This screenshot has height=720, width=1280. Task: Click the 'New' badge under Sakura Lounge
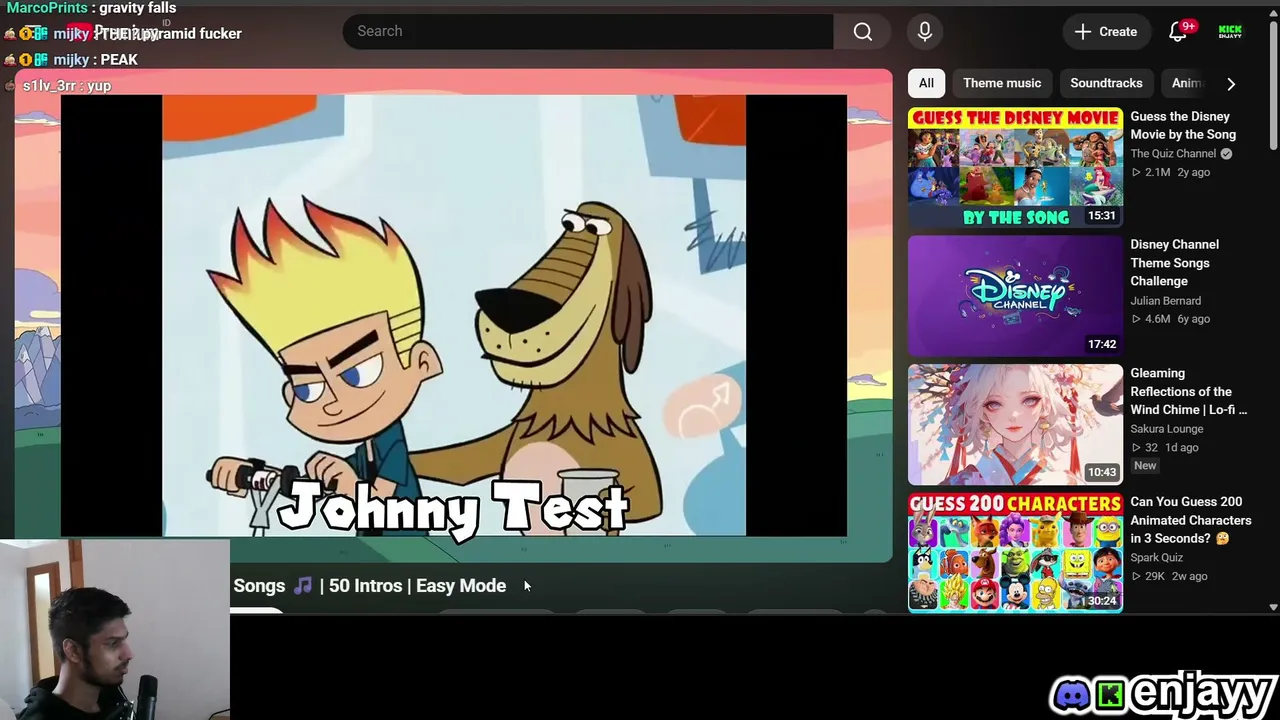click(x=1145, y=466)
